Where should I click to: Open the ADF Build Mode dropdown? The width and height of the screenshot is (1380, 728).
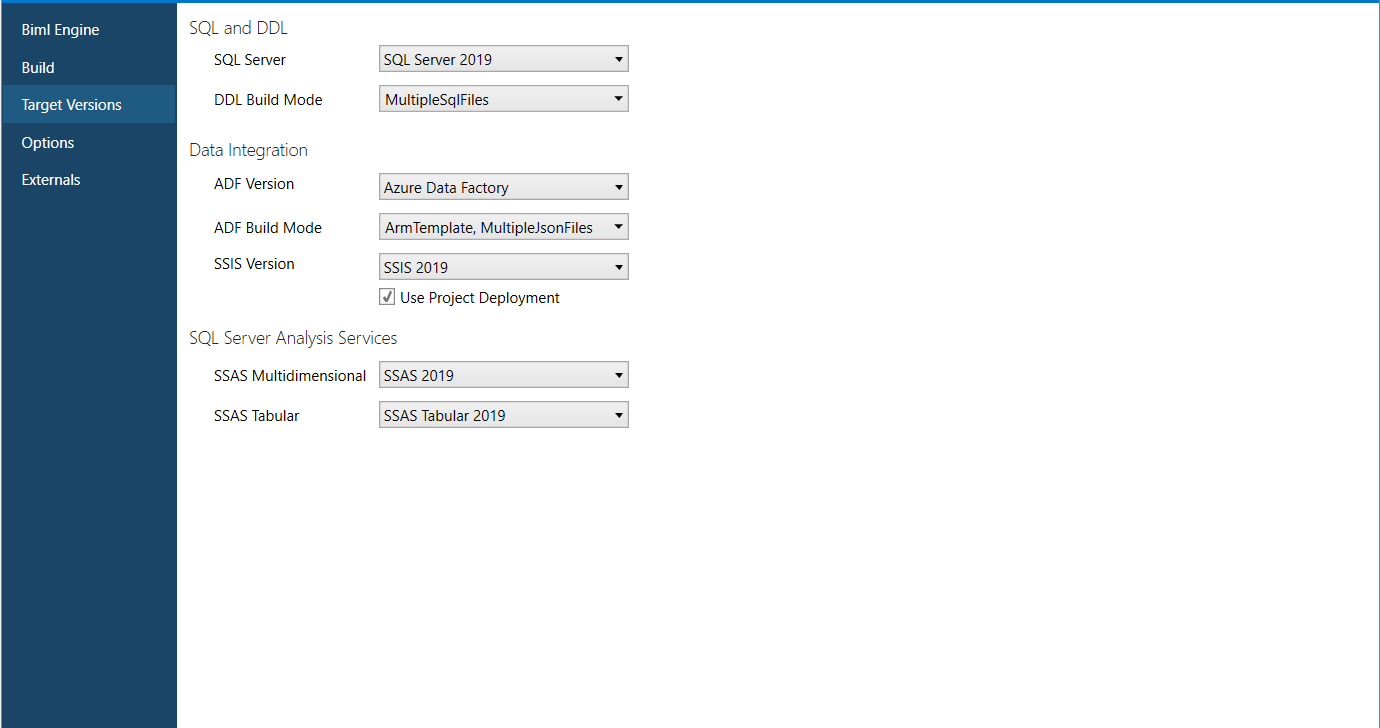point(503,226)
